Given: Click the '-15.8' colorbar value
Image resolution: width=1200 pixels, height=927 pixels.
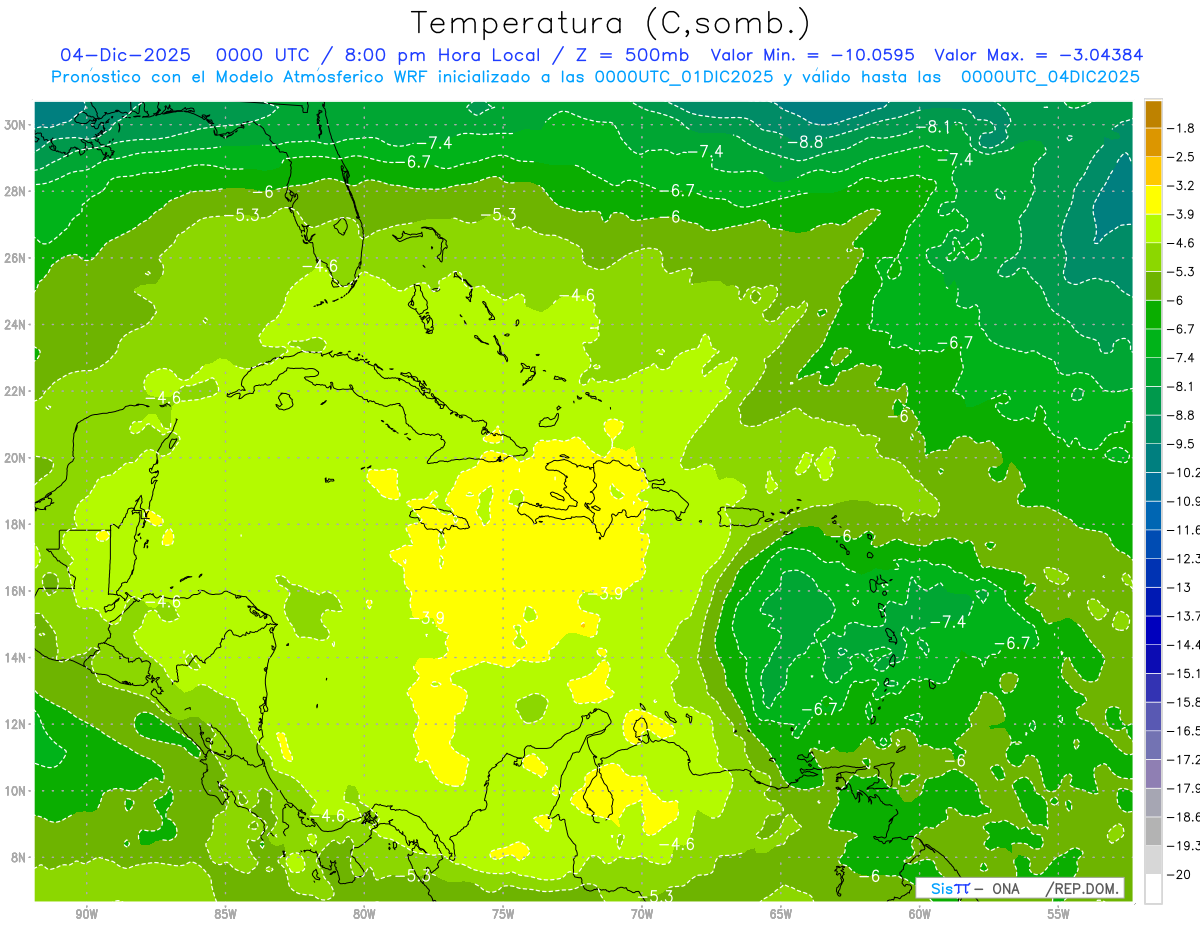Looking at the screenshot, I should point(1184,701).
